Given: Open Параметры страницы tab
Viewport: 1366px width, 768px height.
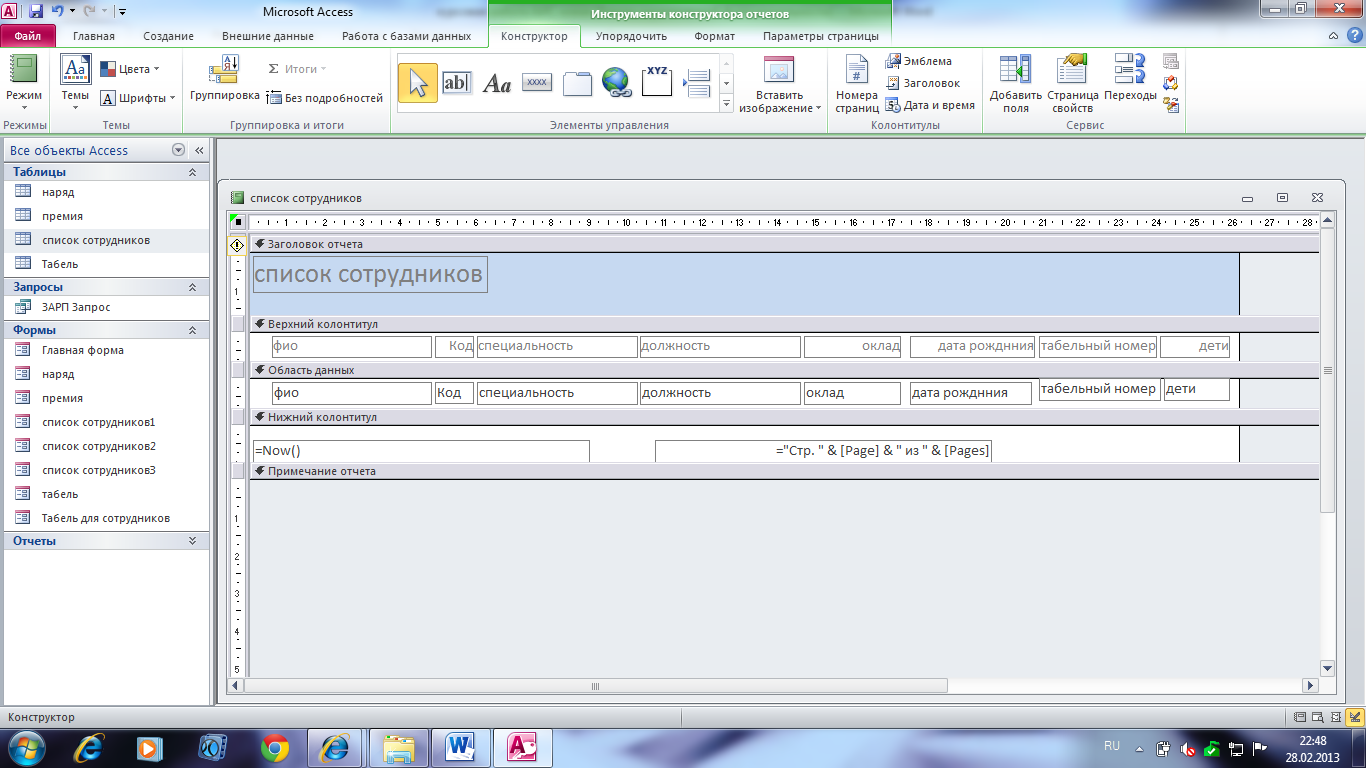Looking at the screenshot, I should [x=820, y=36].
